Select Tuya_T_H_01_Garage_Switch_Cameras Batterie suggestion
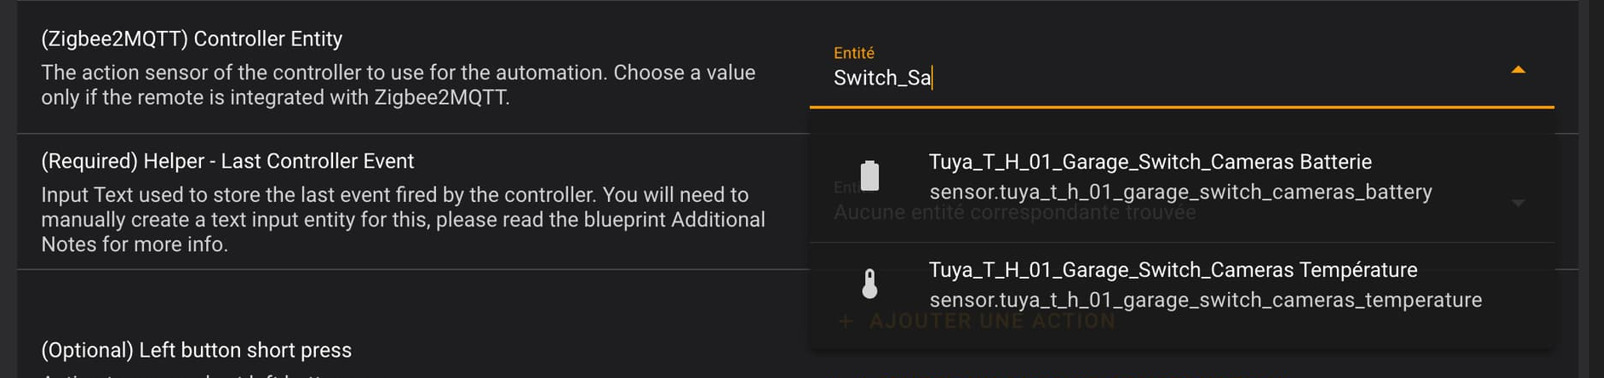This screenshot has width=1604, height=378. pos(1181,176)
